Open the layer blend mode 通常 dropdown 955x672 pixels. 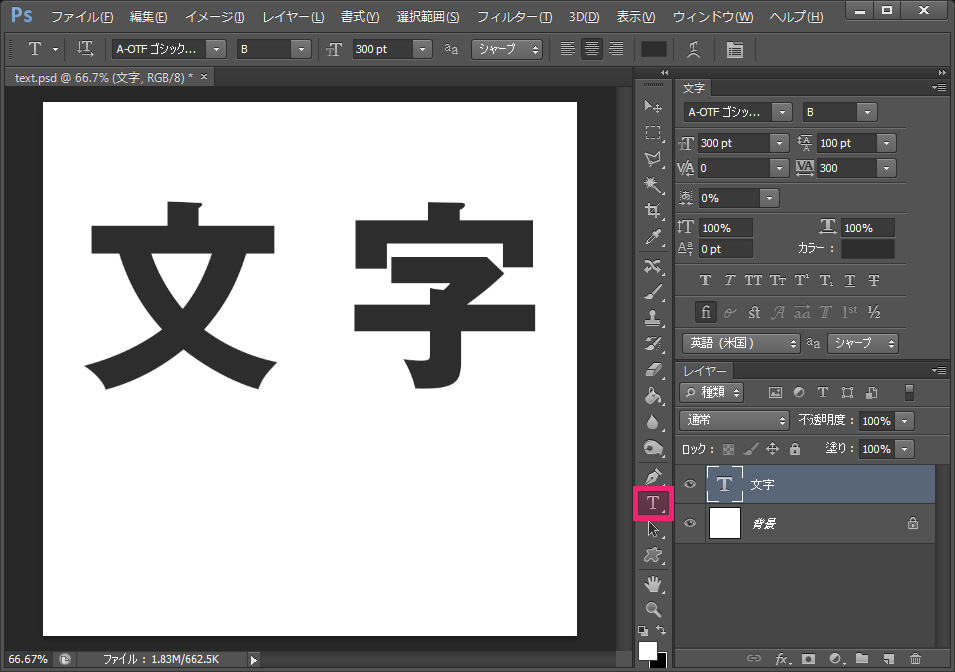735,421
